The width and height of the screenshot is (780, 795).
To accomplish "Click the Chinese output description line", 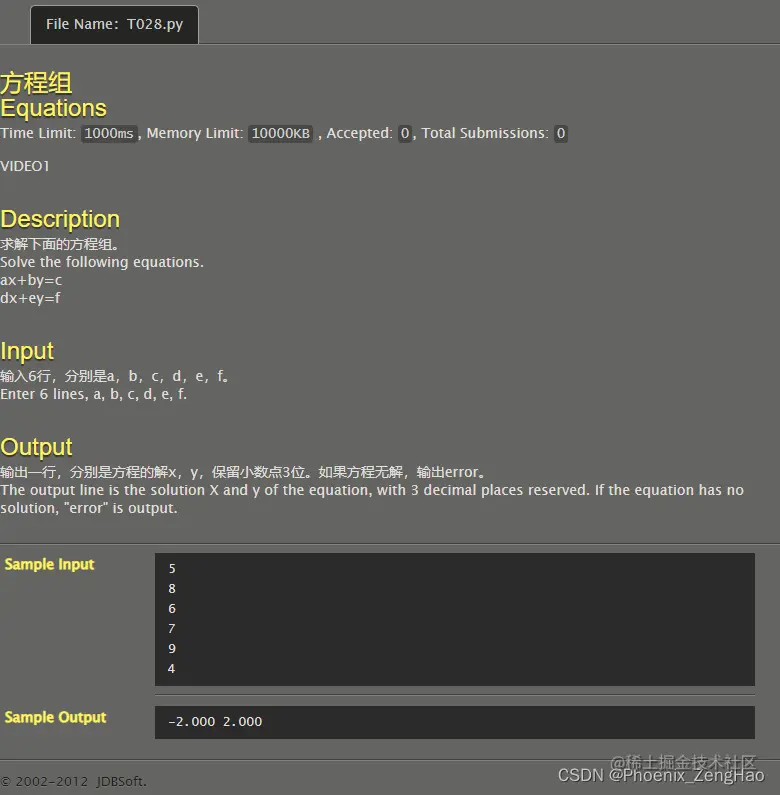I will click(x=242, y=472).
